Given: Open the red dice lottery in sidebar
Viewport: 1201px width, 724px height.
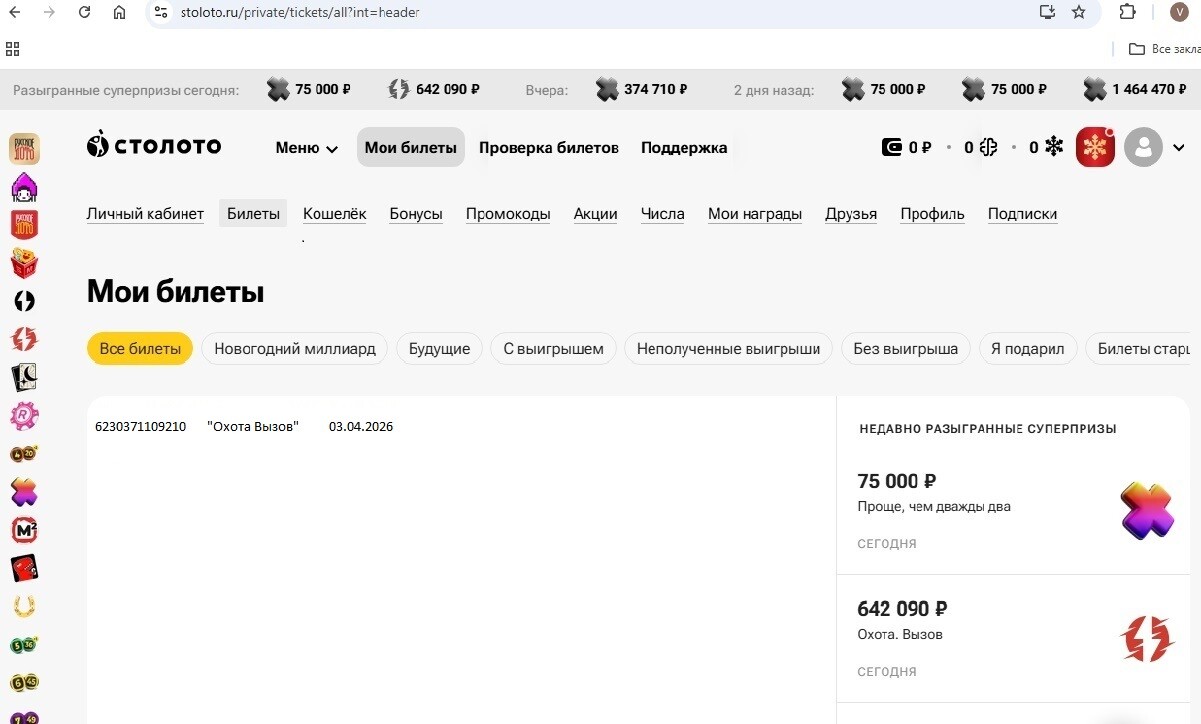Looking at the screenshot, I should (25, 567).
